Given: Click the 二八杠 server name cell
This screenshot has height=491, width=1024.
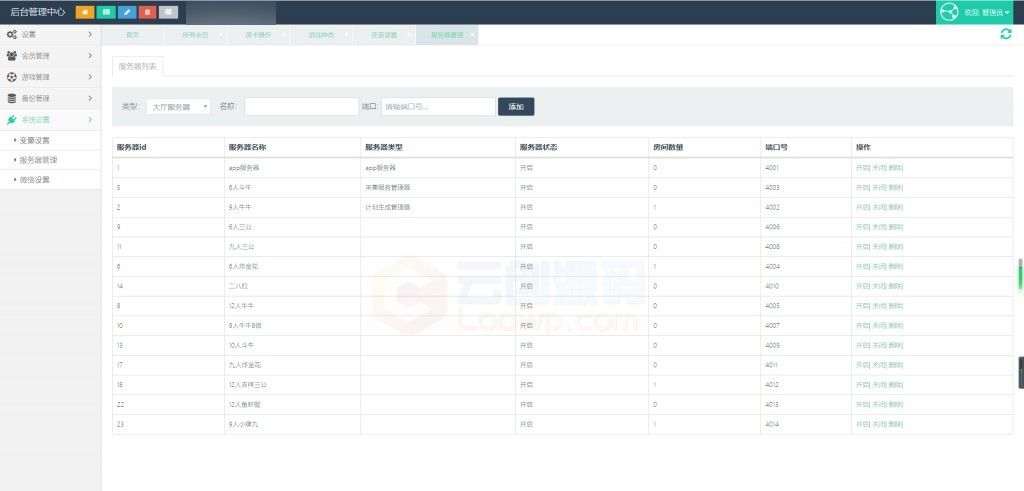Looking at the screenshot, I should 238,286.
